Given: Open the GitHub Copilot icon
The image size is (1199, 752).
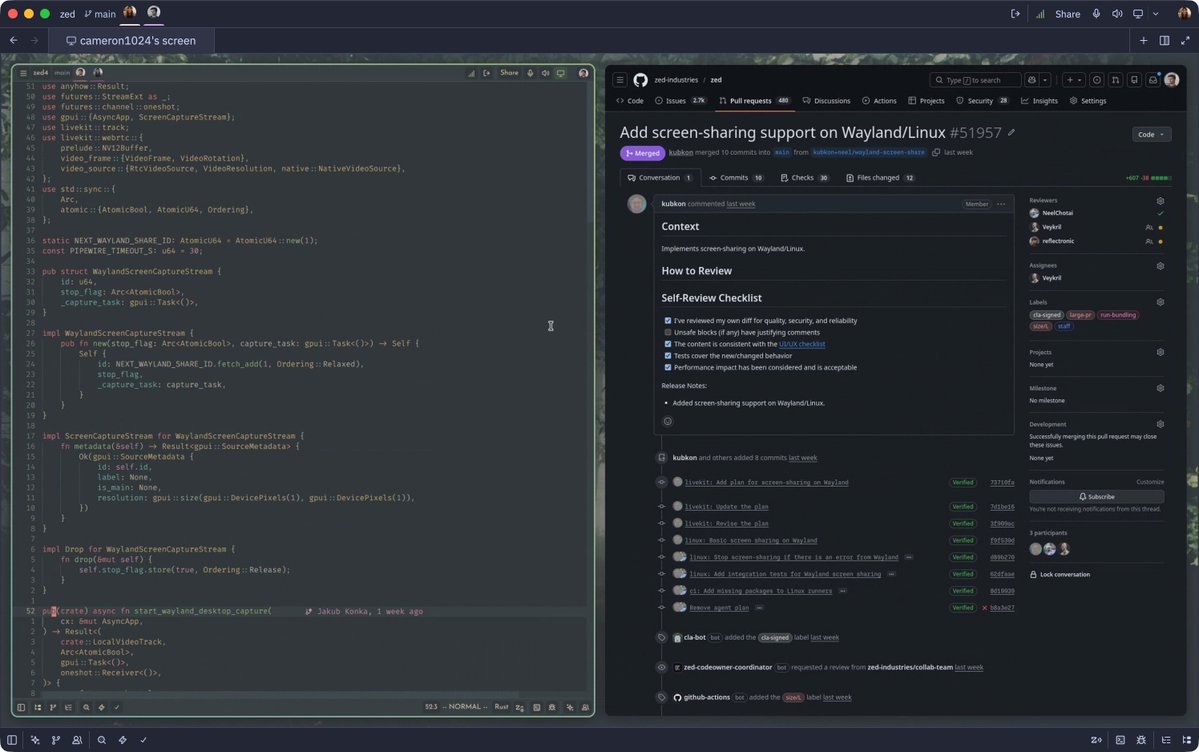Looking at the screenshot, I should point(1032,80).
